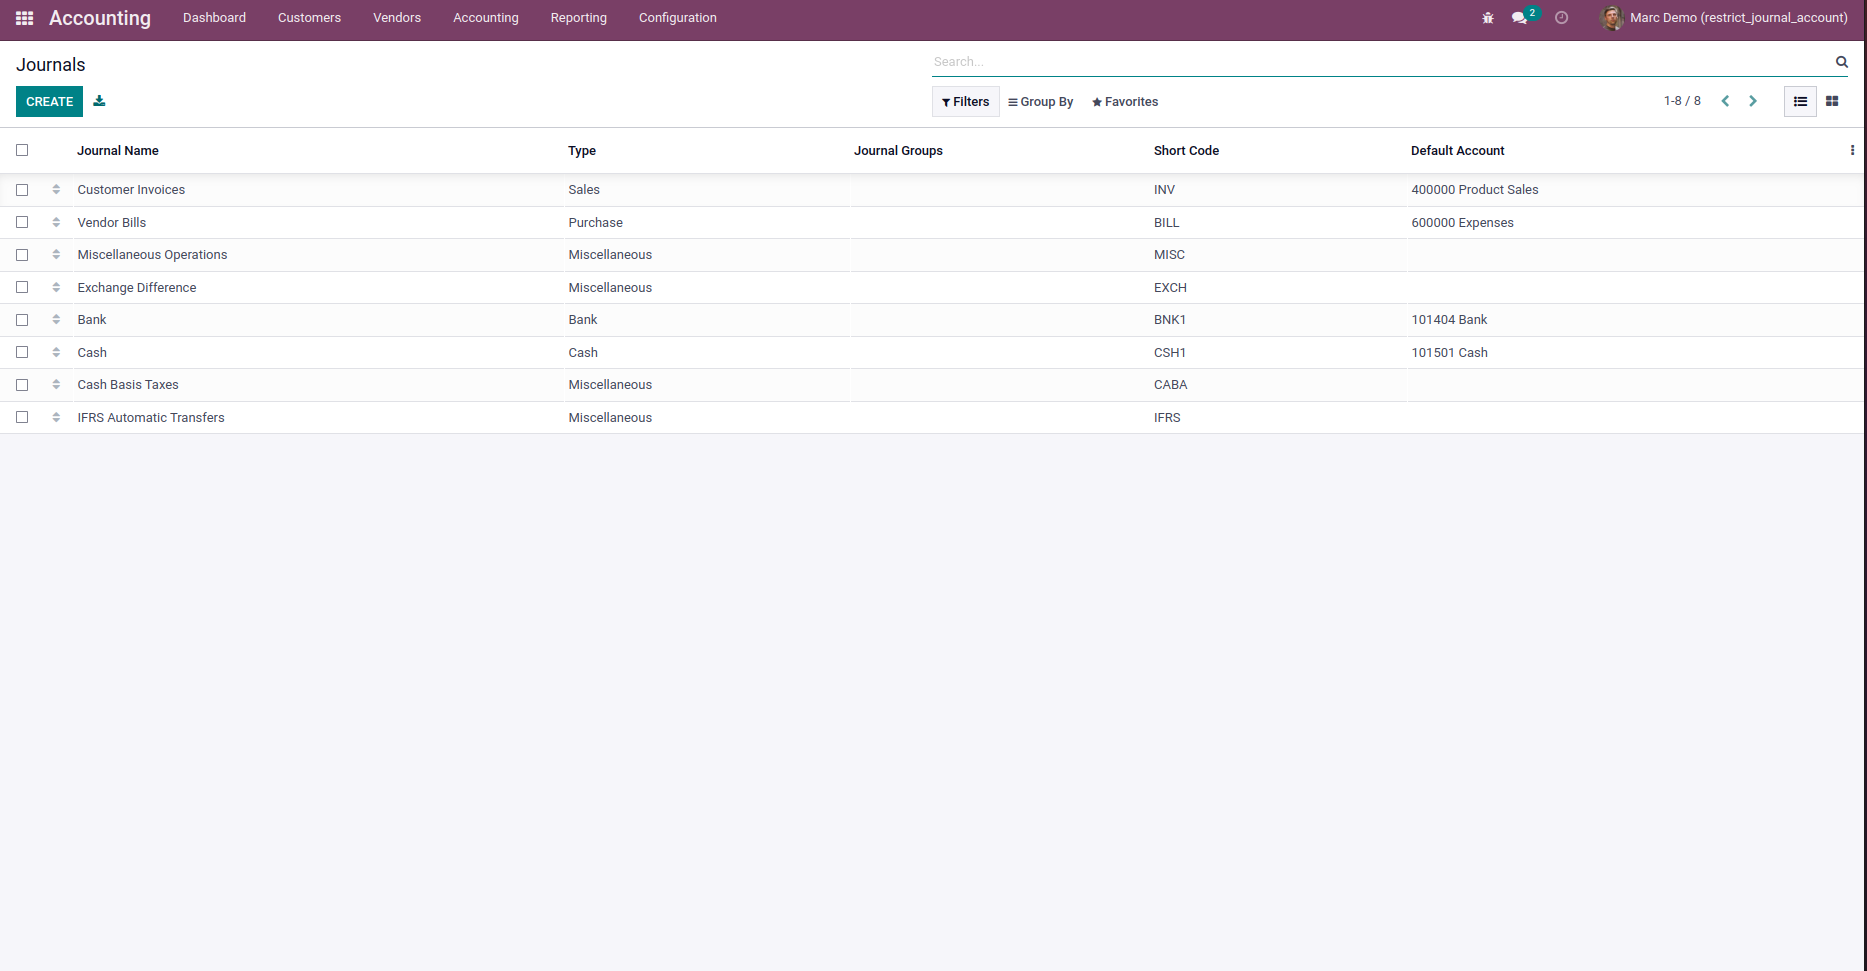The width and height of the screenshot is (1867, 971).
Task: Open Vendor Bills journal record
Action: pos(112,223)
